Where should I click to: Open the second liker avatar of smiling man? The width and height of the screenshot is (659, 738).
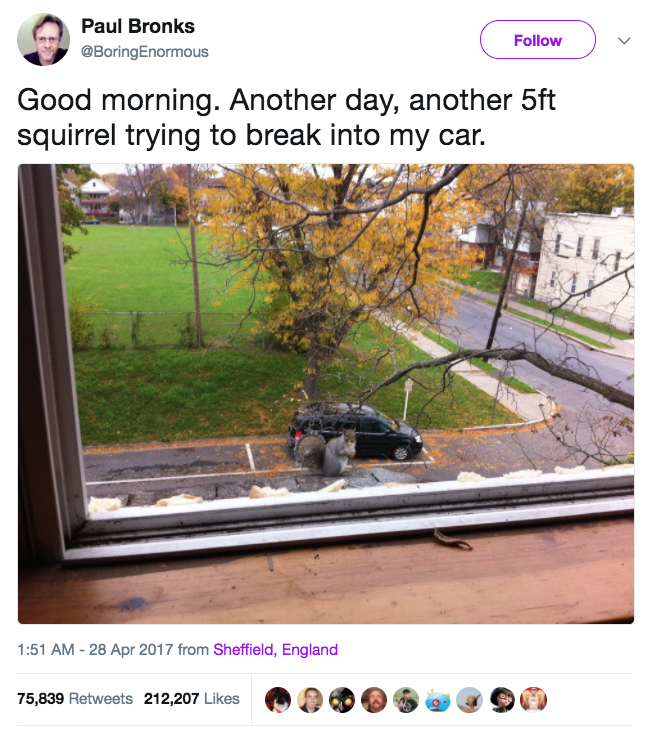click(310, 699)
